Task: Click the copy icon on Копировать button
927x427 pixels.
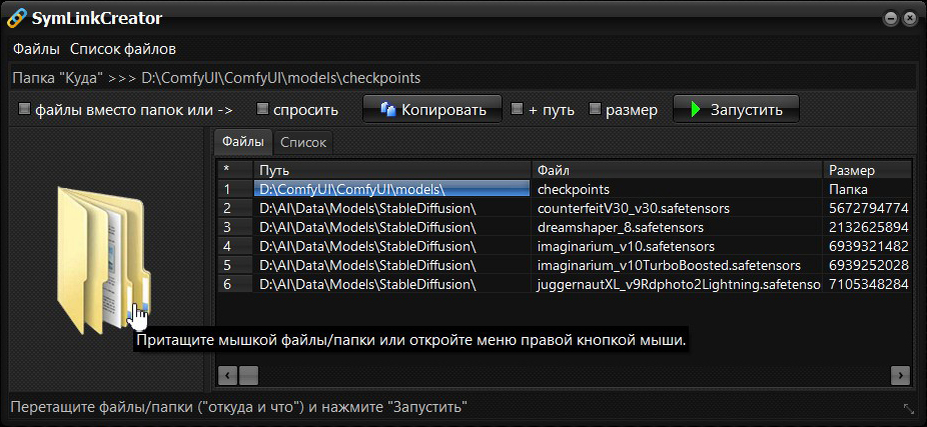Action: pos(388,110)
